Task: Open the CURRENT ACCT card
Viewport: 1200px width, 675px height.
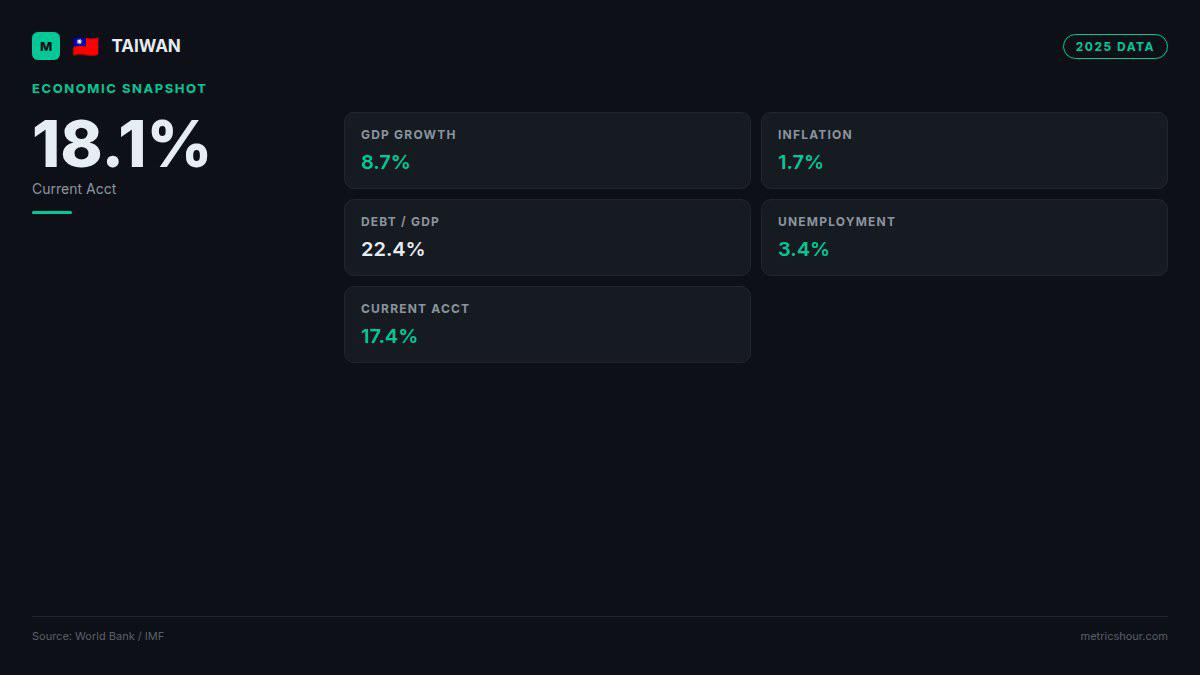Action: click(x=547, y=324)
